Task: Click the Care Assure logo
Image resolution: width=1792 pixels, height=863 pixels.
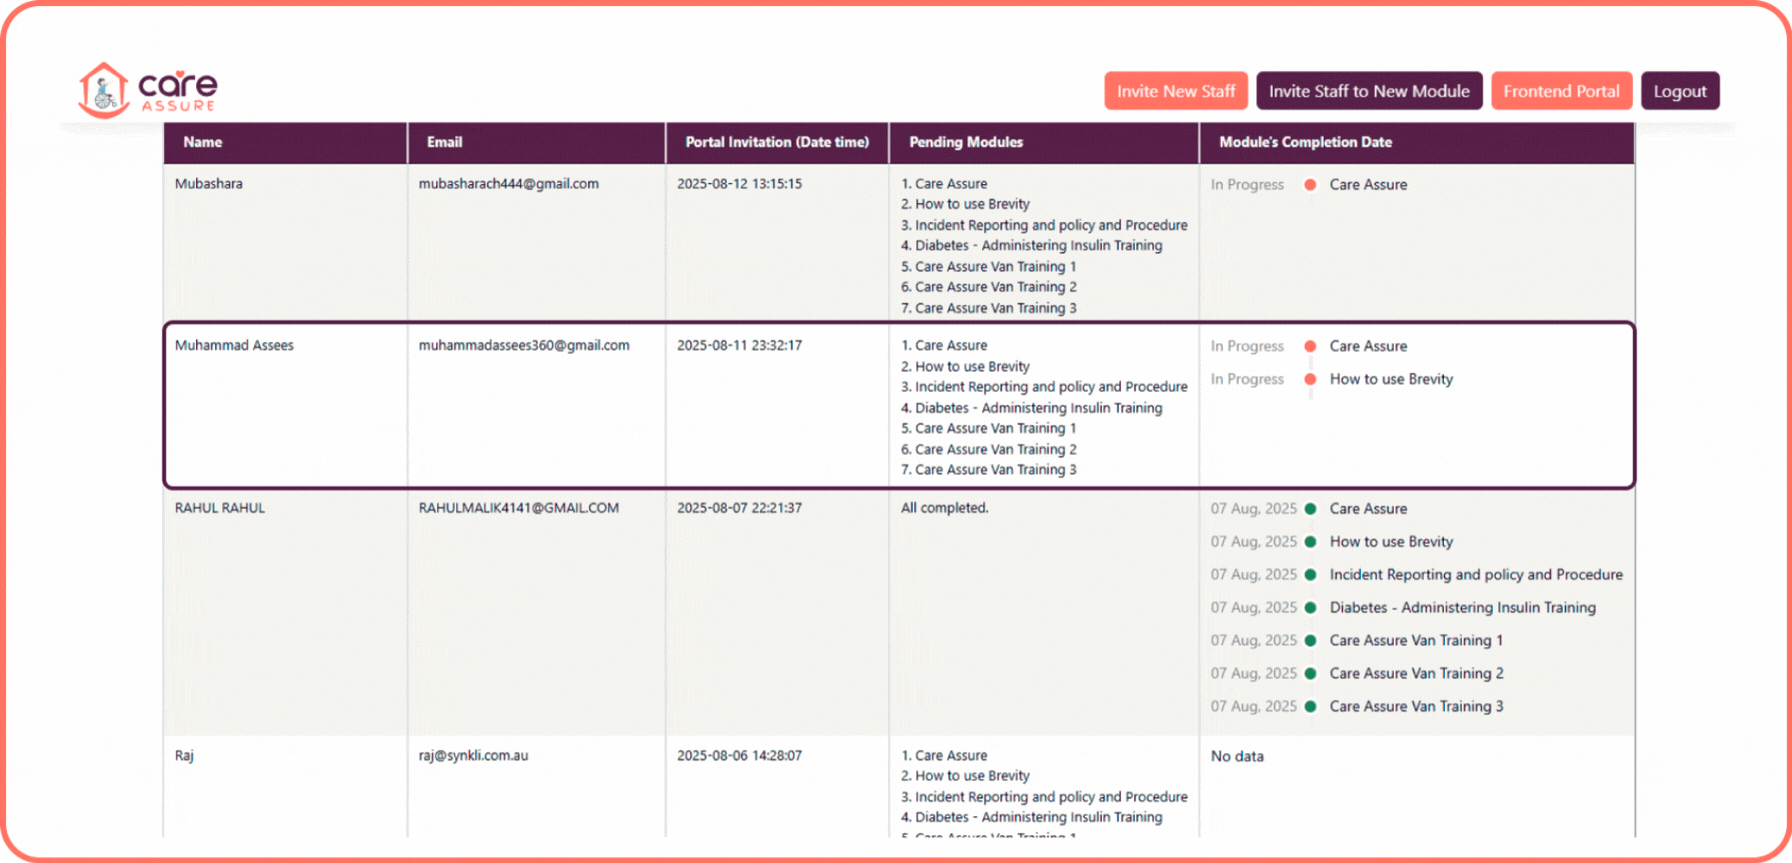Action: (x=148, y=90)
